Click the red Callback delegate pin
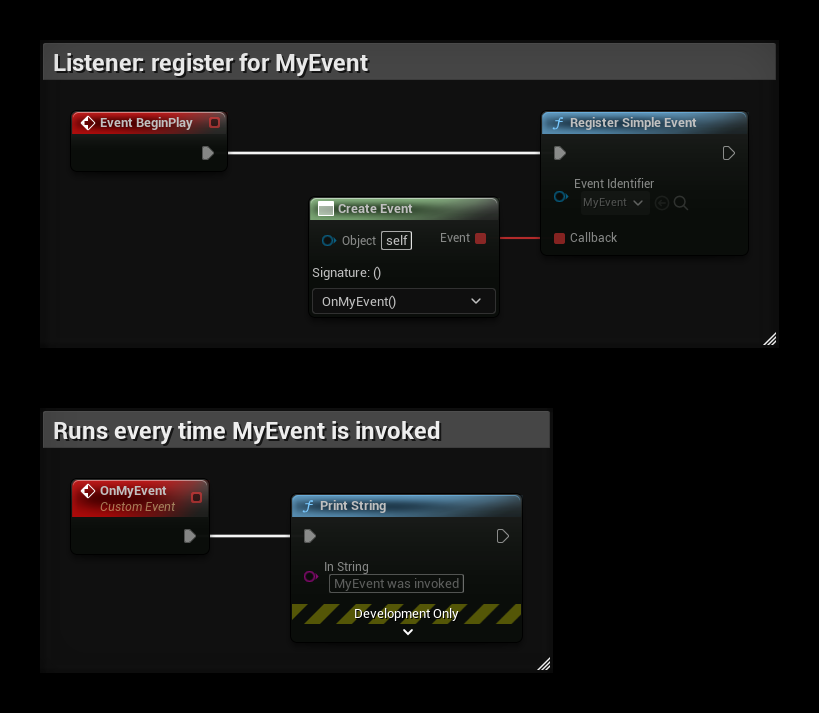This screenshot has height=713, width=819. [x=559, y=238]
